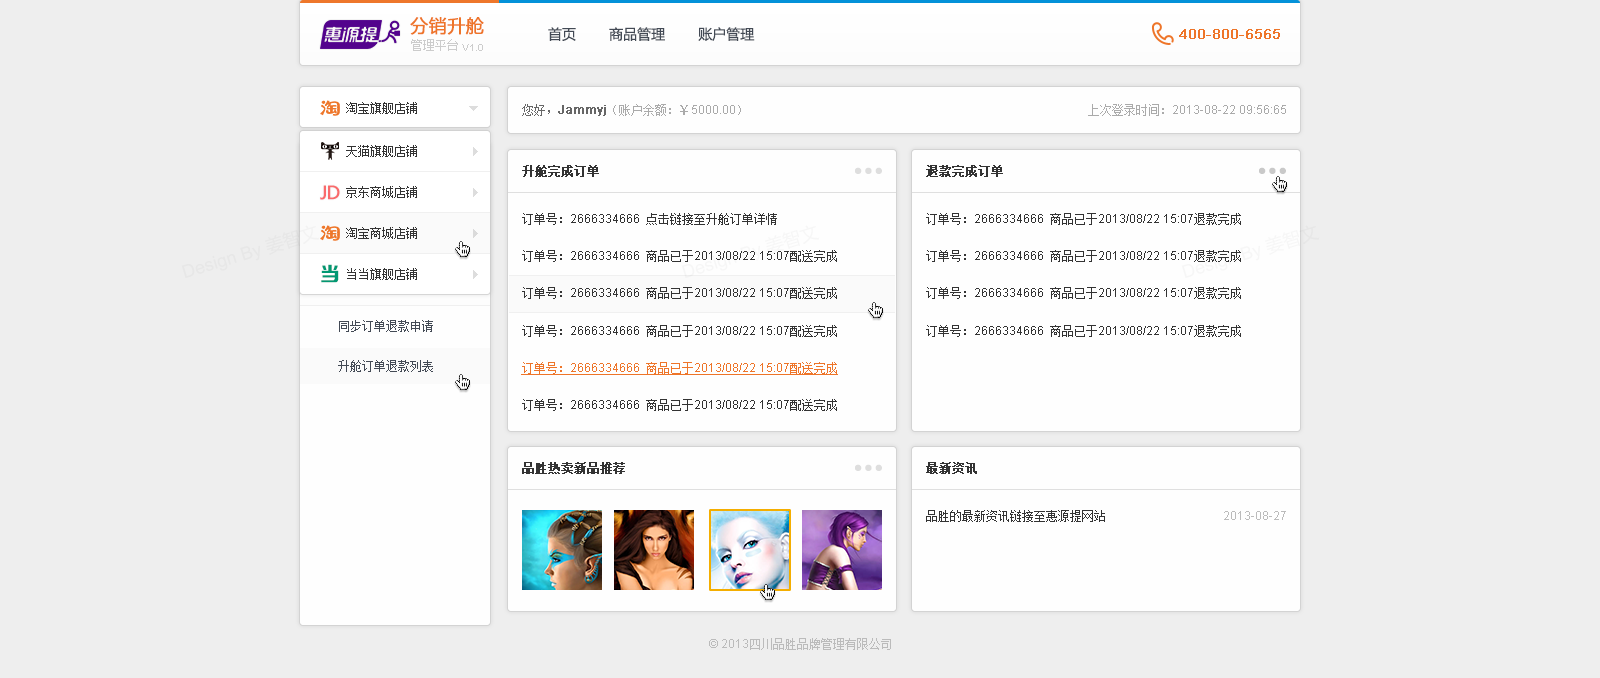Click the first 退款完成 order row

[1084, 219]
